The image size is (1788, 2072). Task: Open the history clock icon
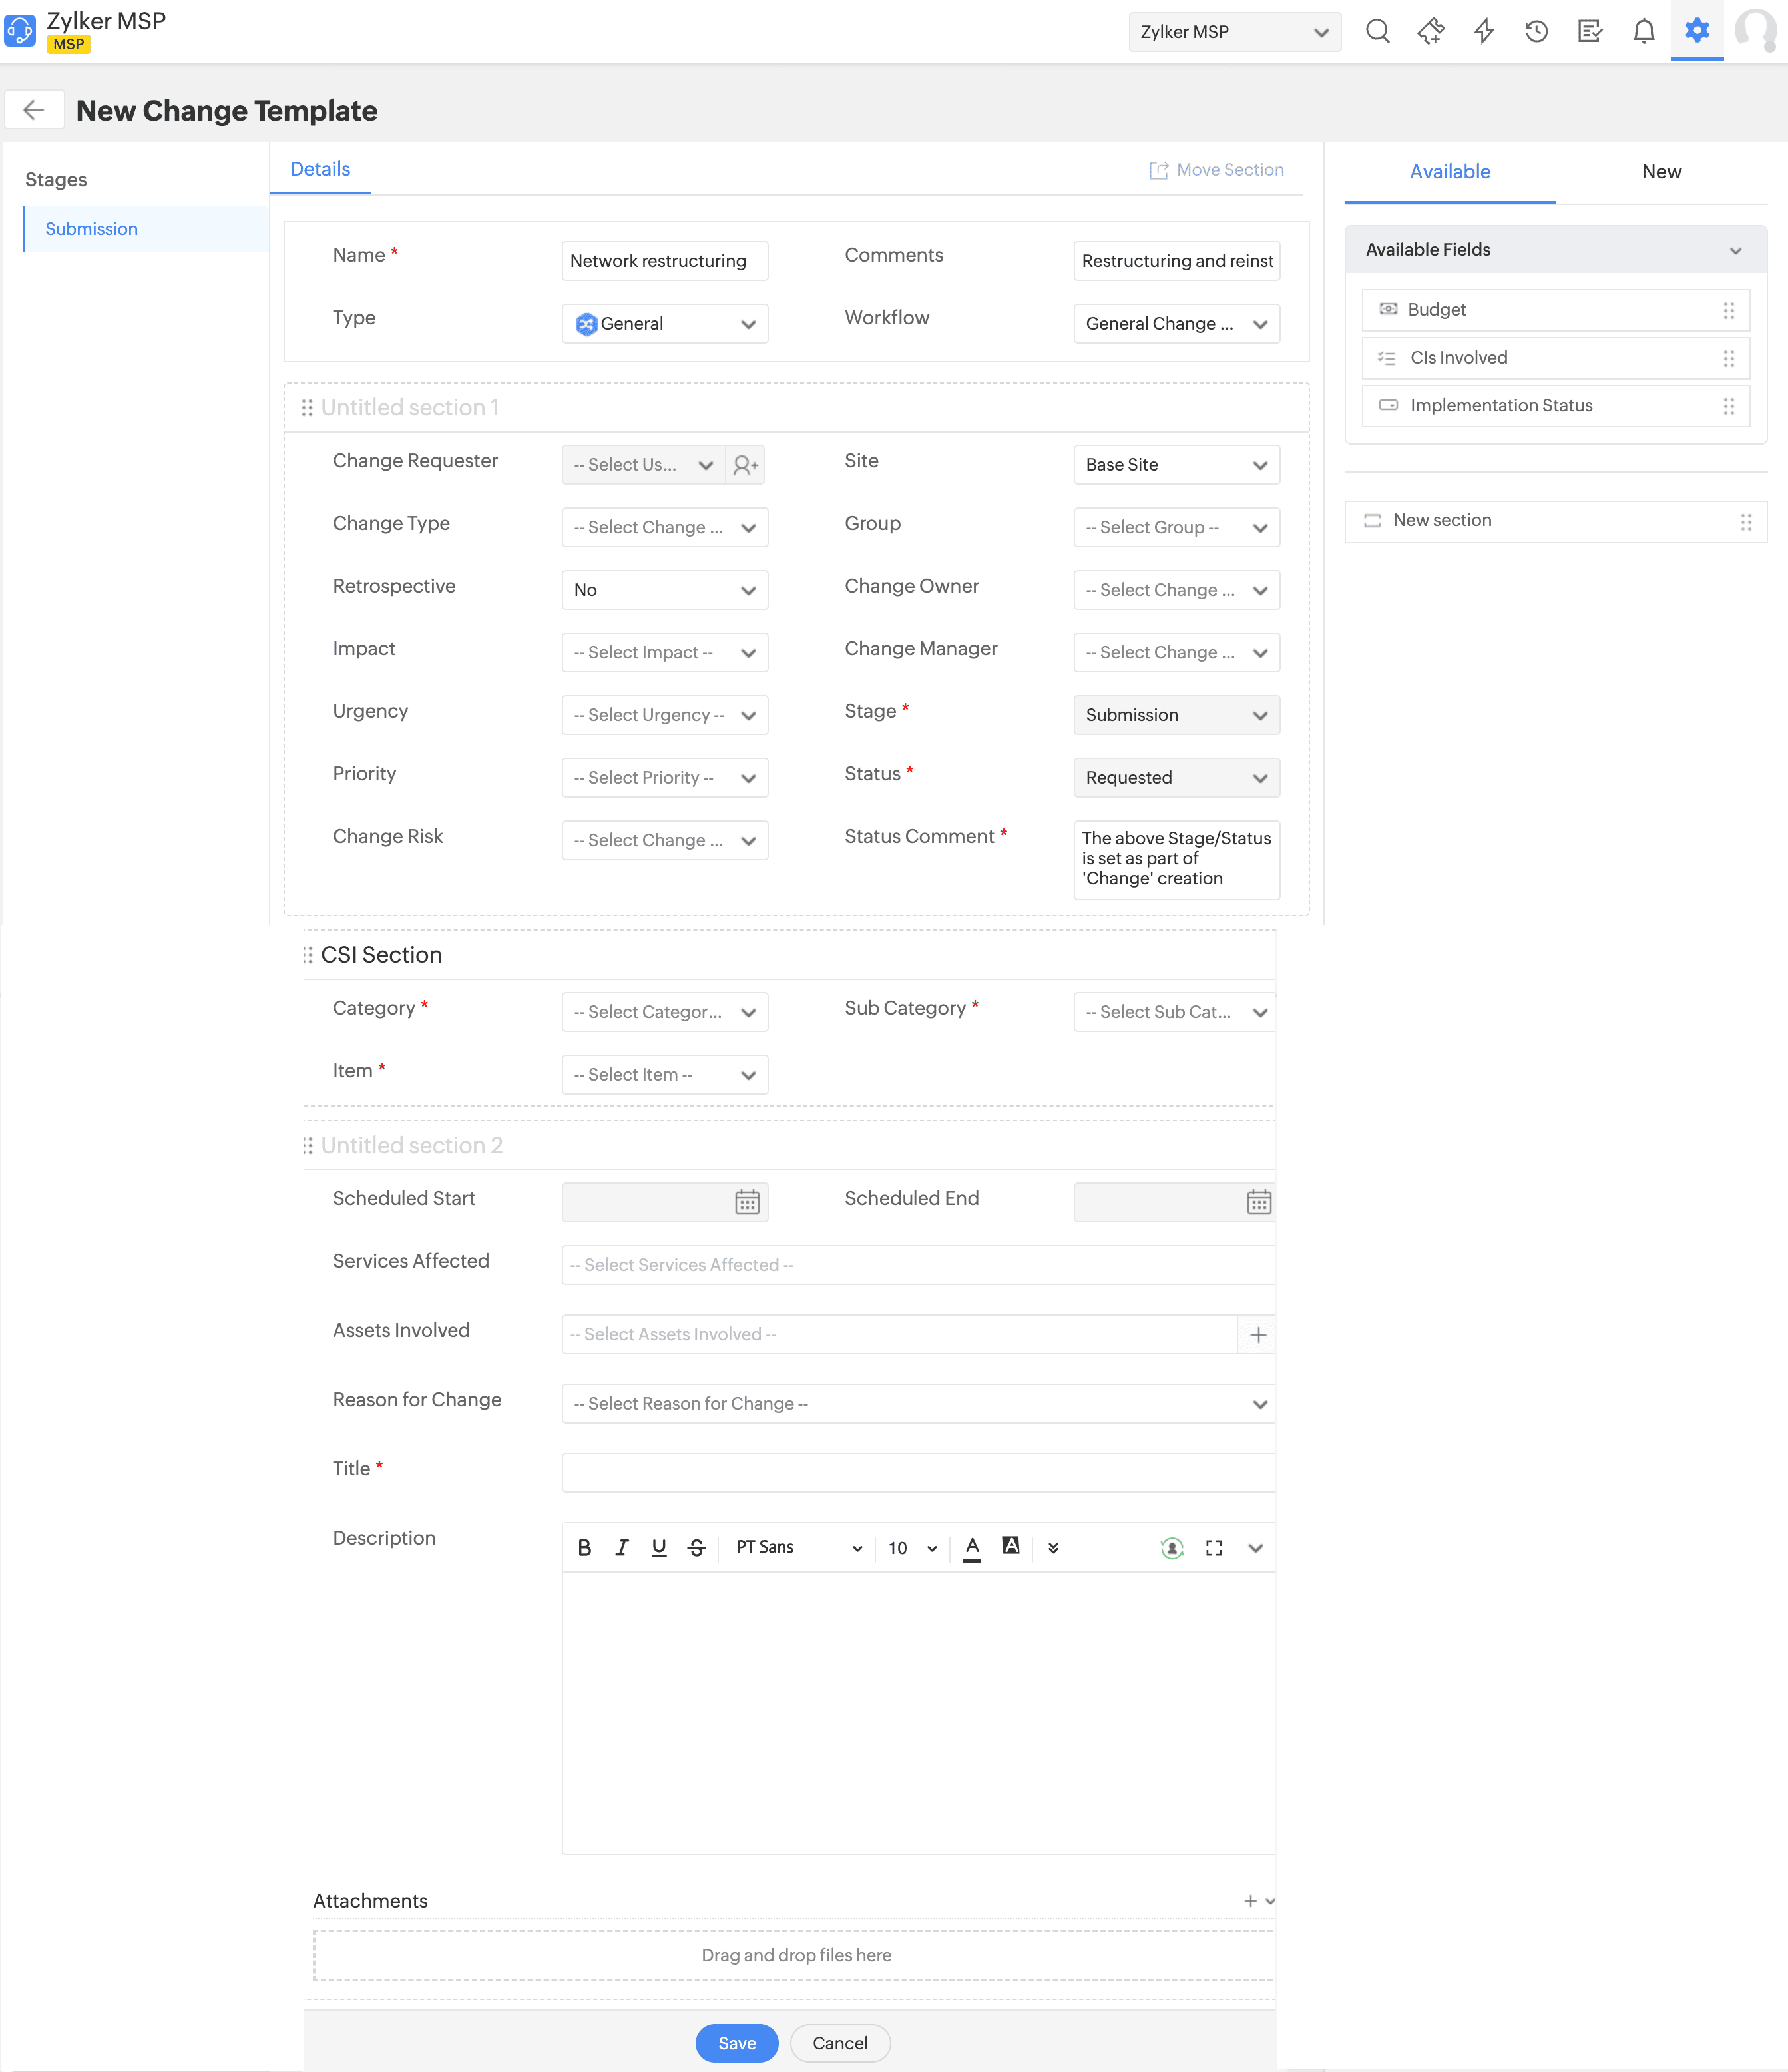click(1536, 31)
